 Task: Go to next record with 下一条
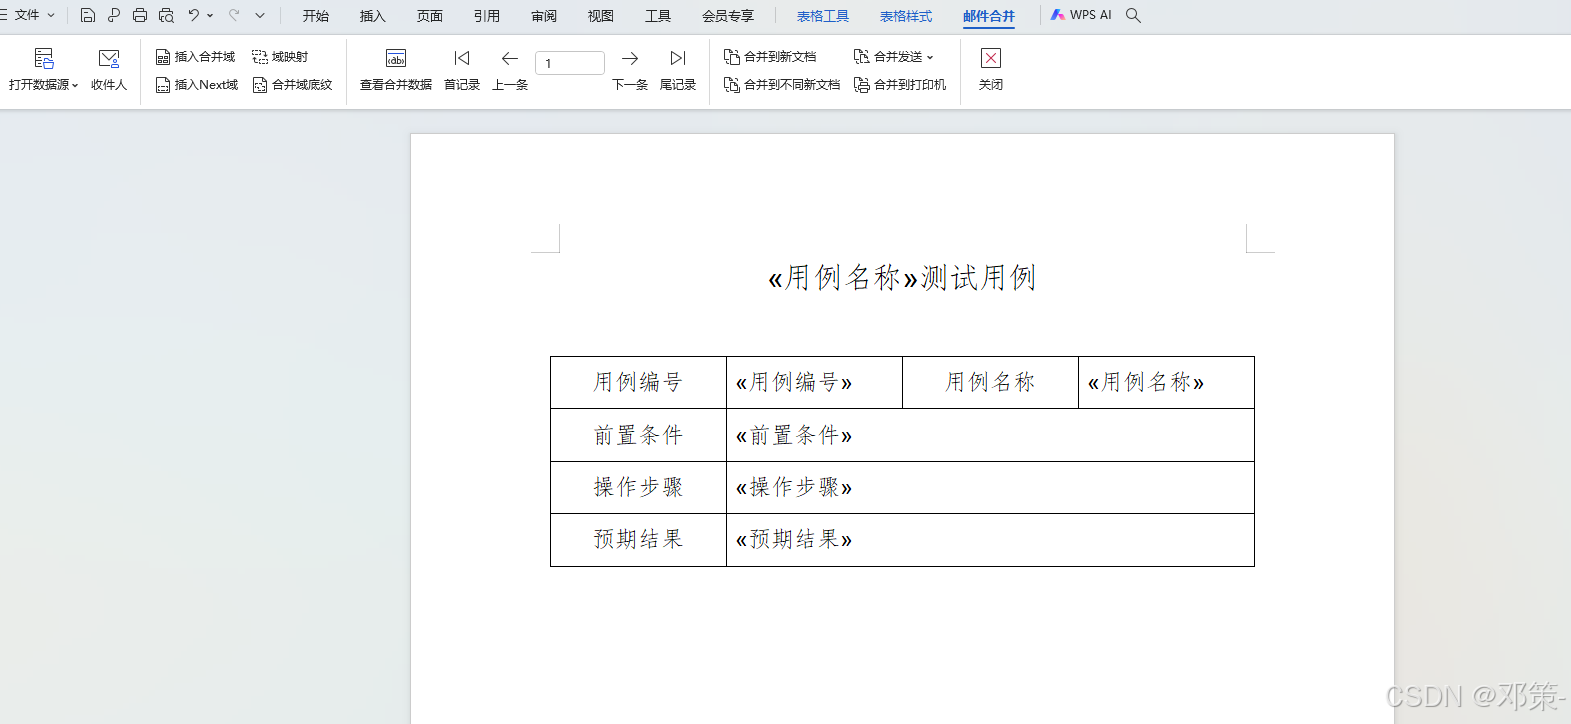click(x=630, y=70)
